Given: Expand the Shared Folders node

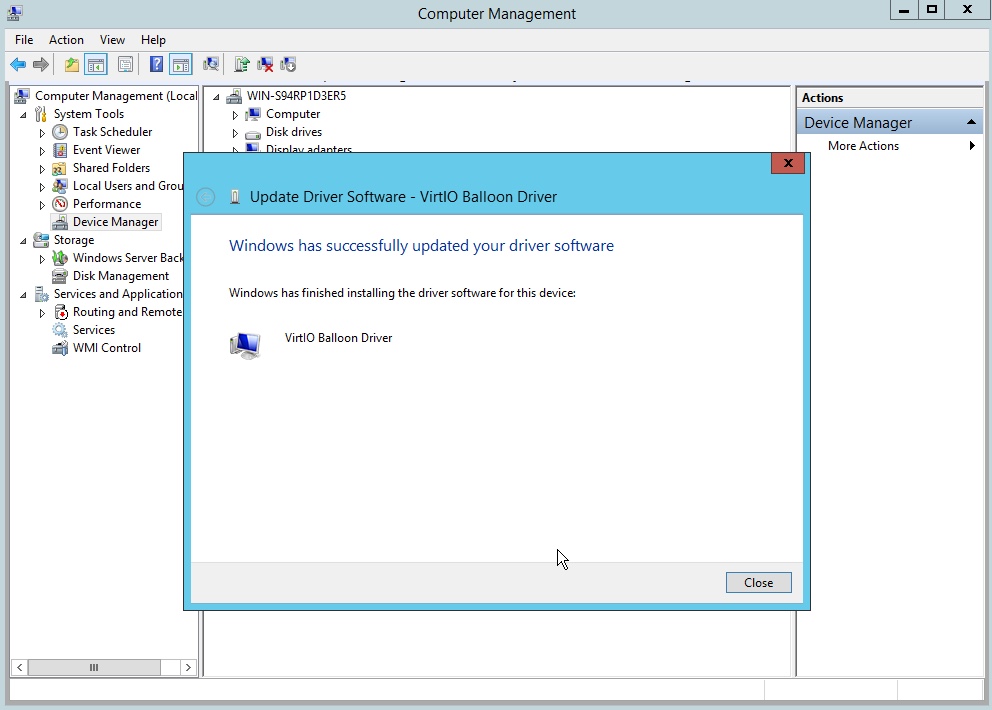Looking at the screenshot, I should 42,169.
